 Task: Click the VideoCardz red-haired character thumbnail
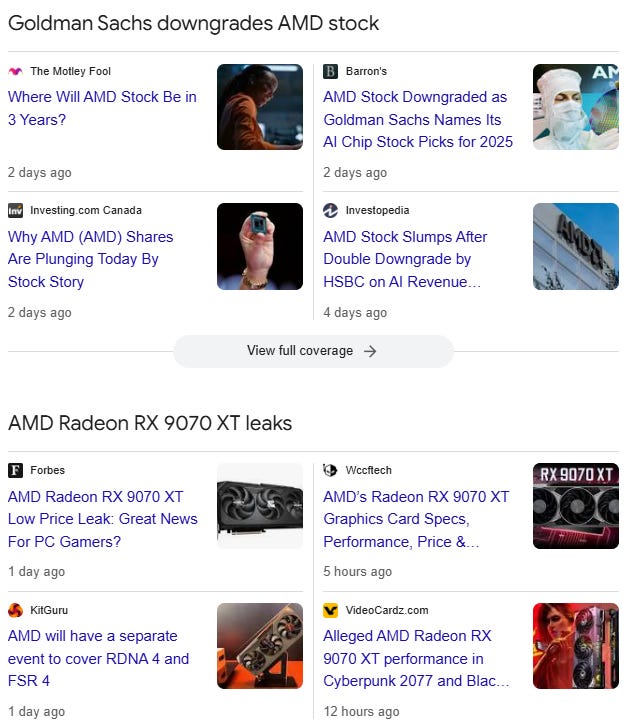(576, 646)
